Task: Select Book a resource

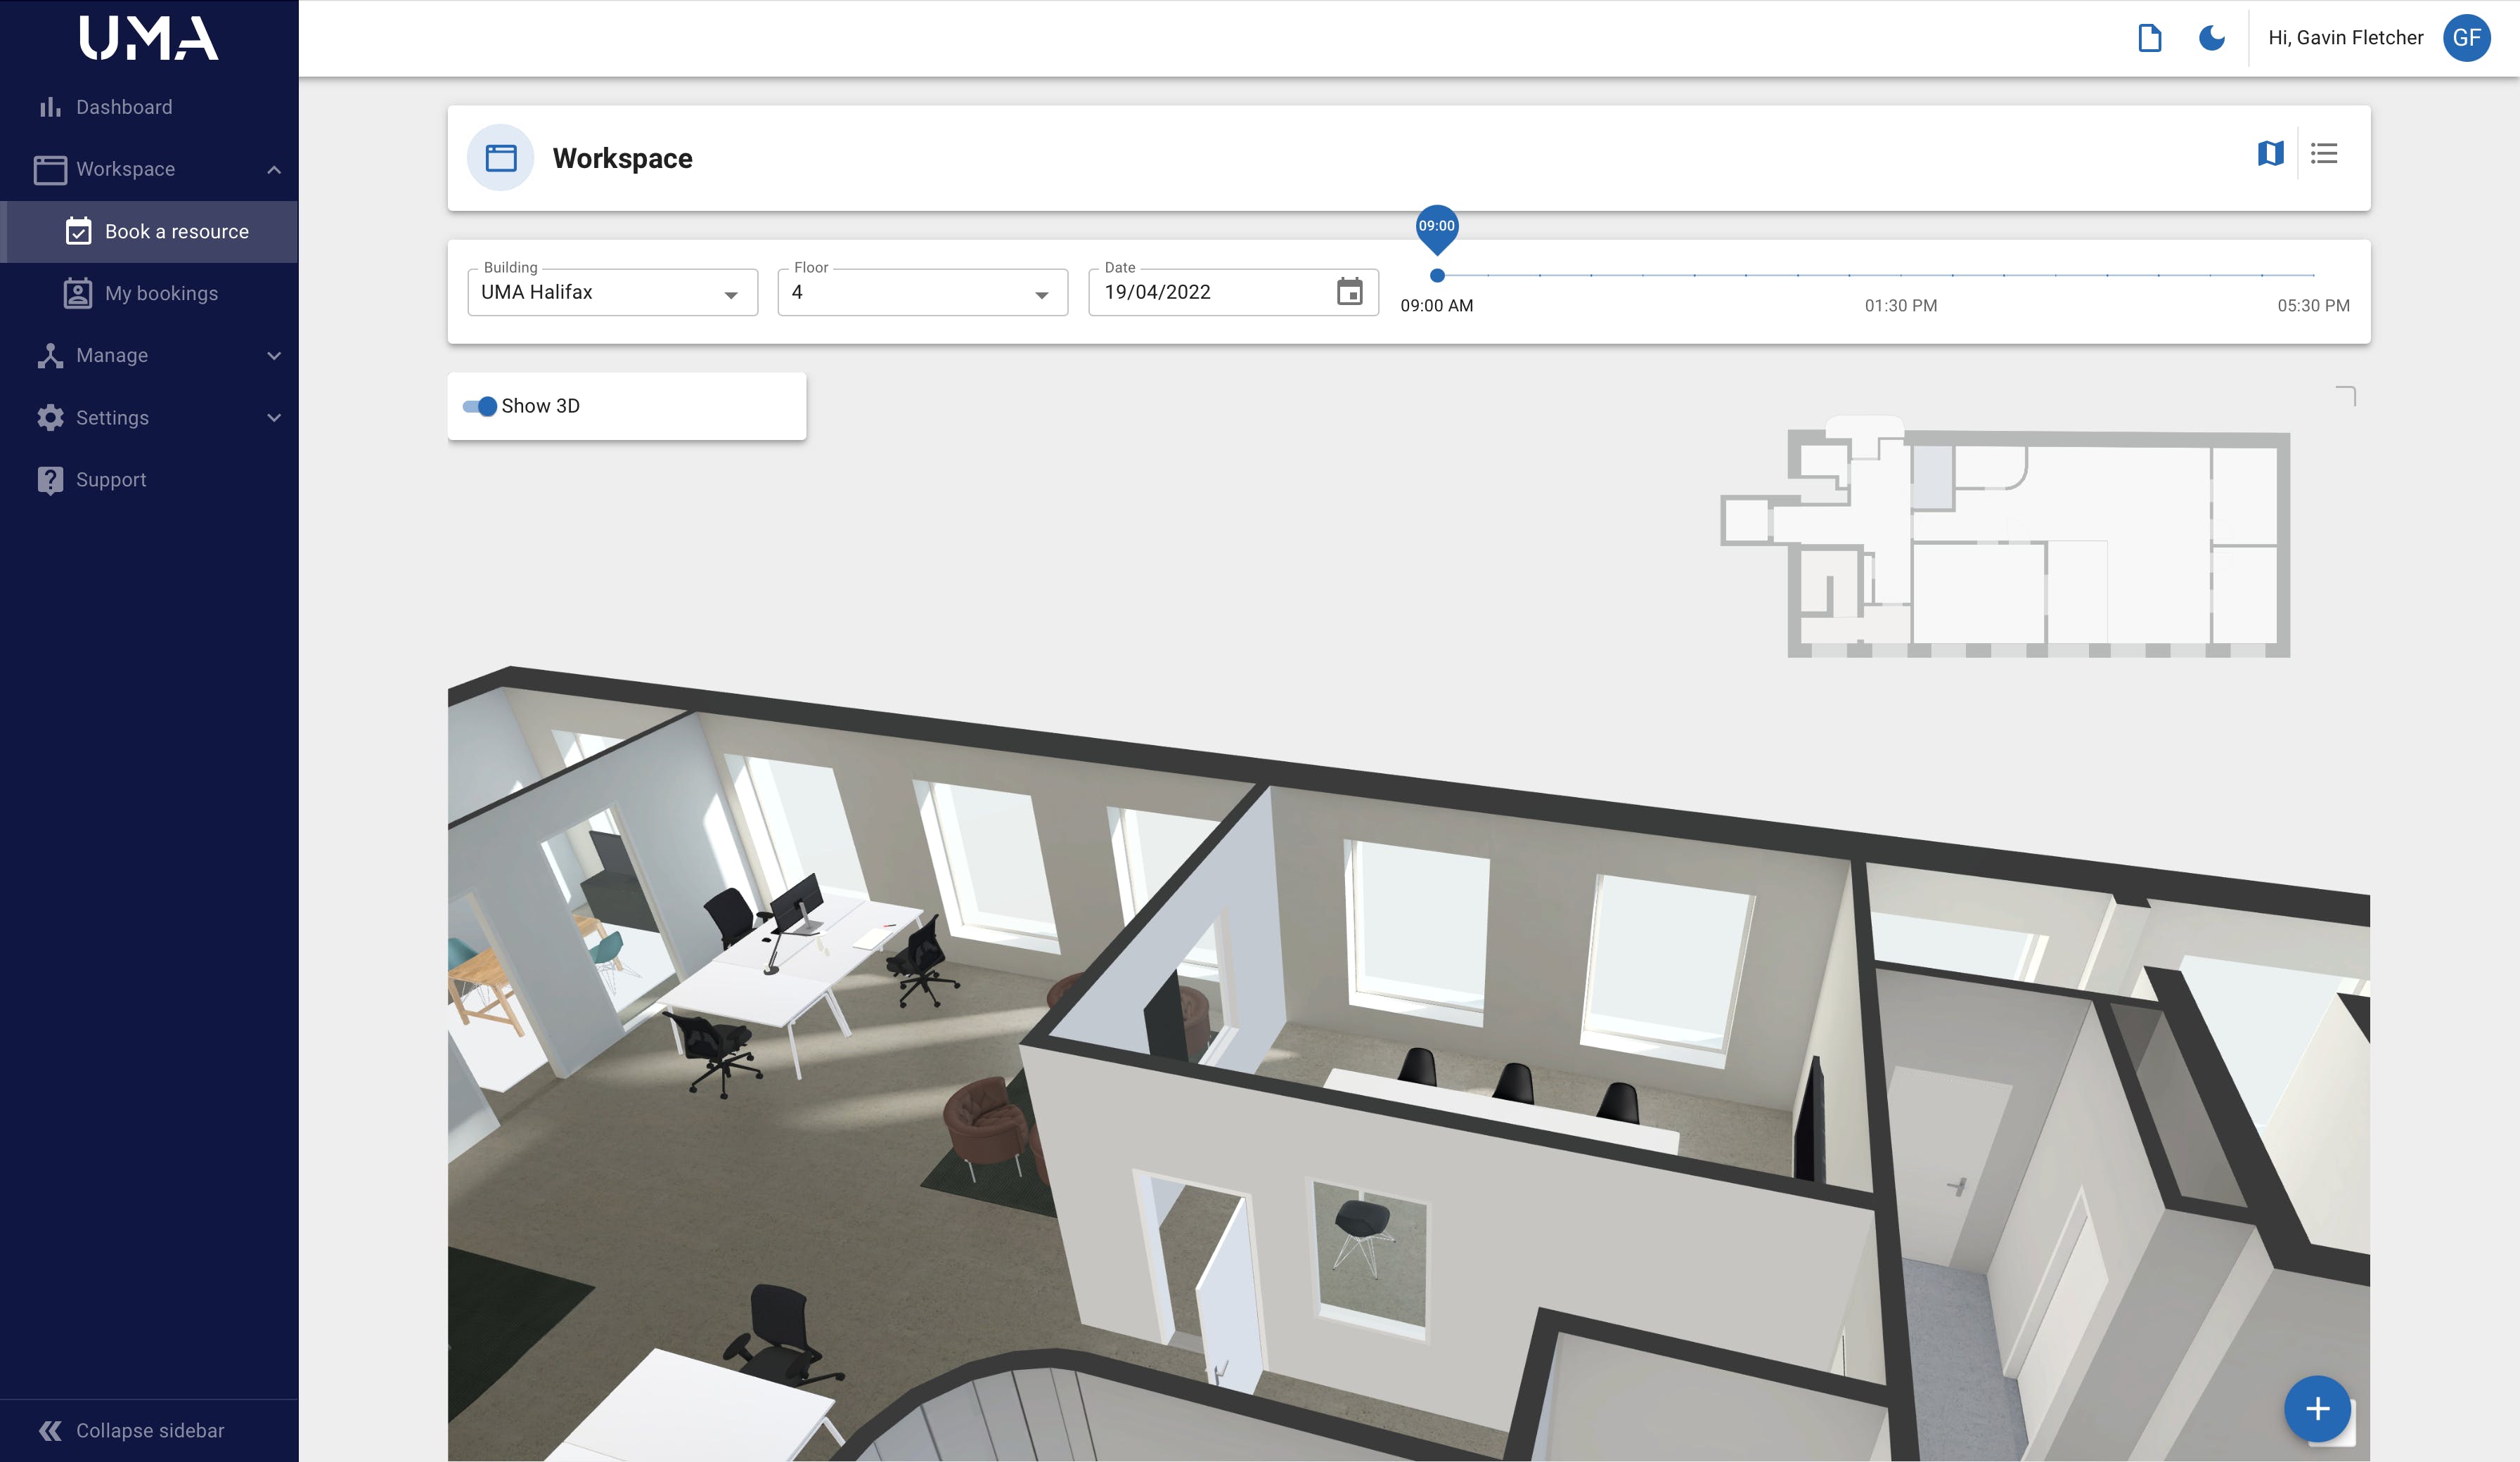Action: (176, 232)
